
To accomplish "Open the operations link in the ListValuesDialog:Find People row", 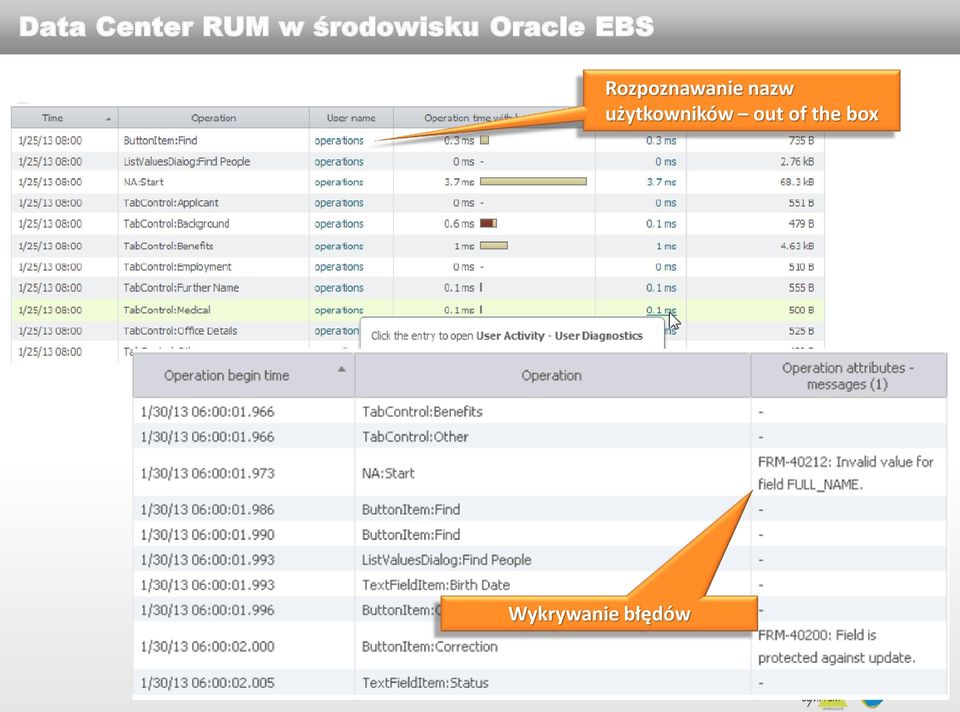I will point(339,162).
